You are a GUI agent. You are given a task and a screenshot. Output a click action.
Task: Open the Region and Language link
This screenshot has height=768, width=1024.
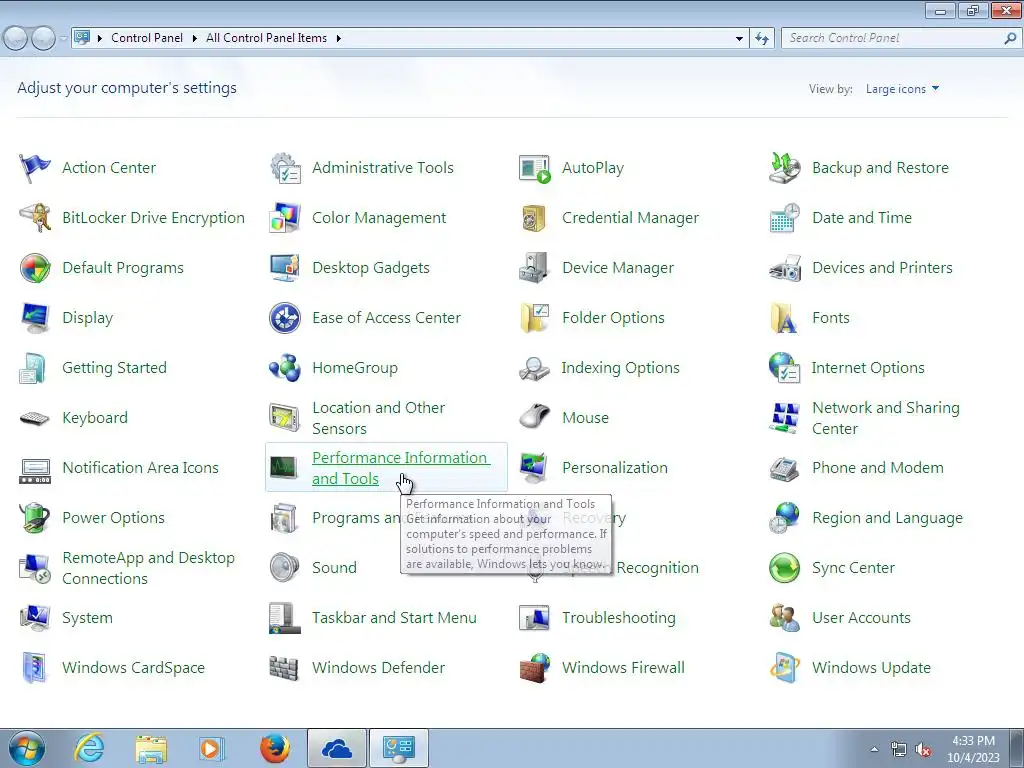tap(888, 519)
